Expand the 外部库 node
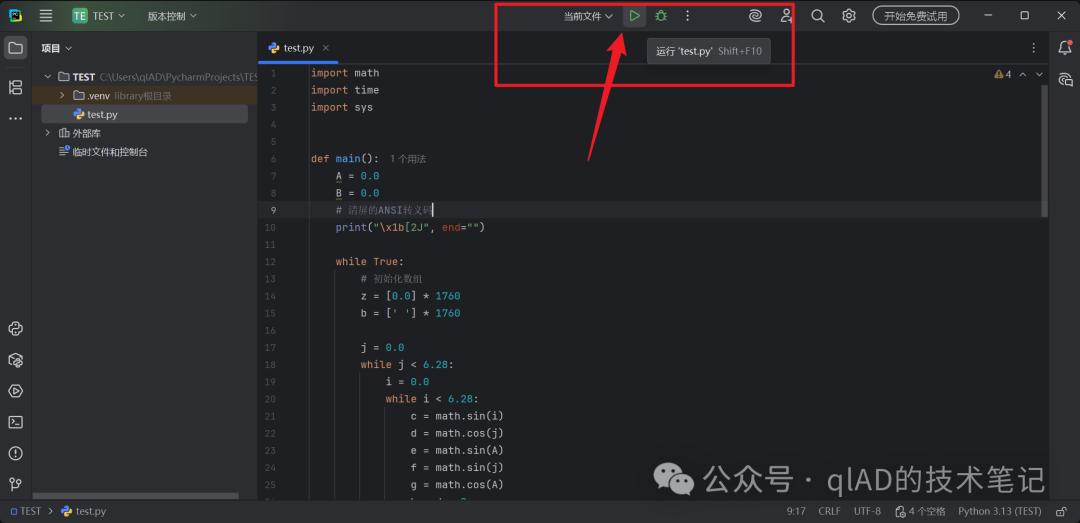 point(48,132)
